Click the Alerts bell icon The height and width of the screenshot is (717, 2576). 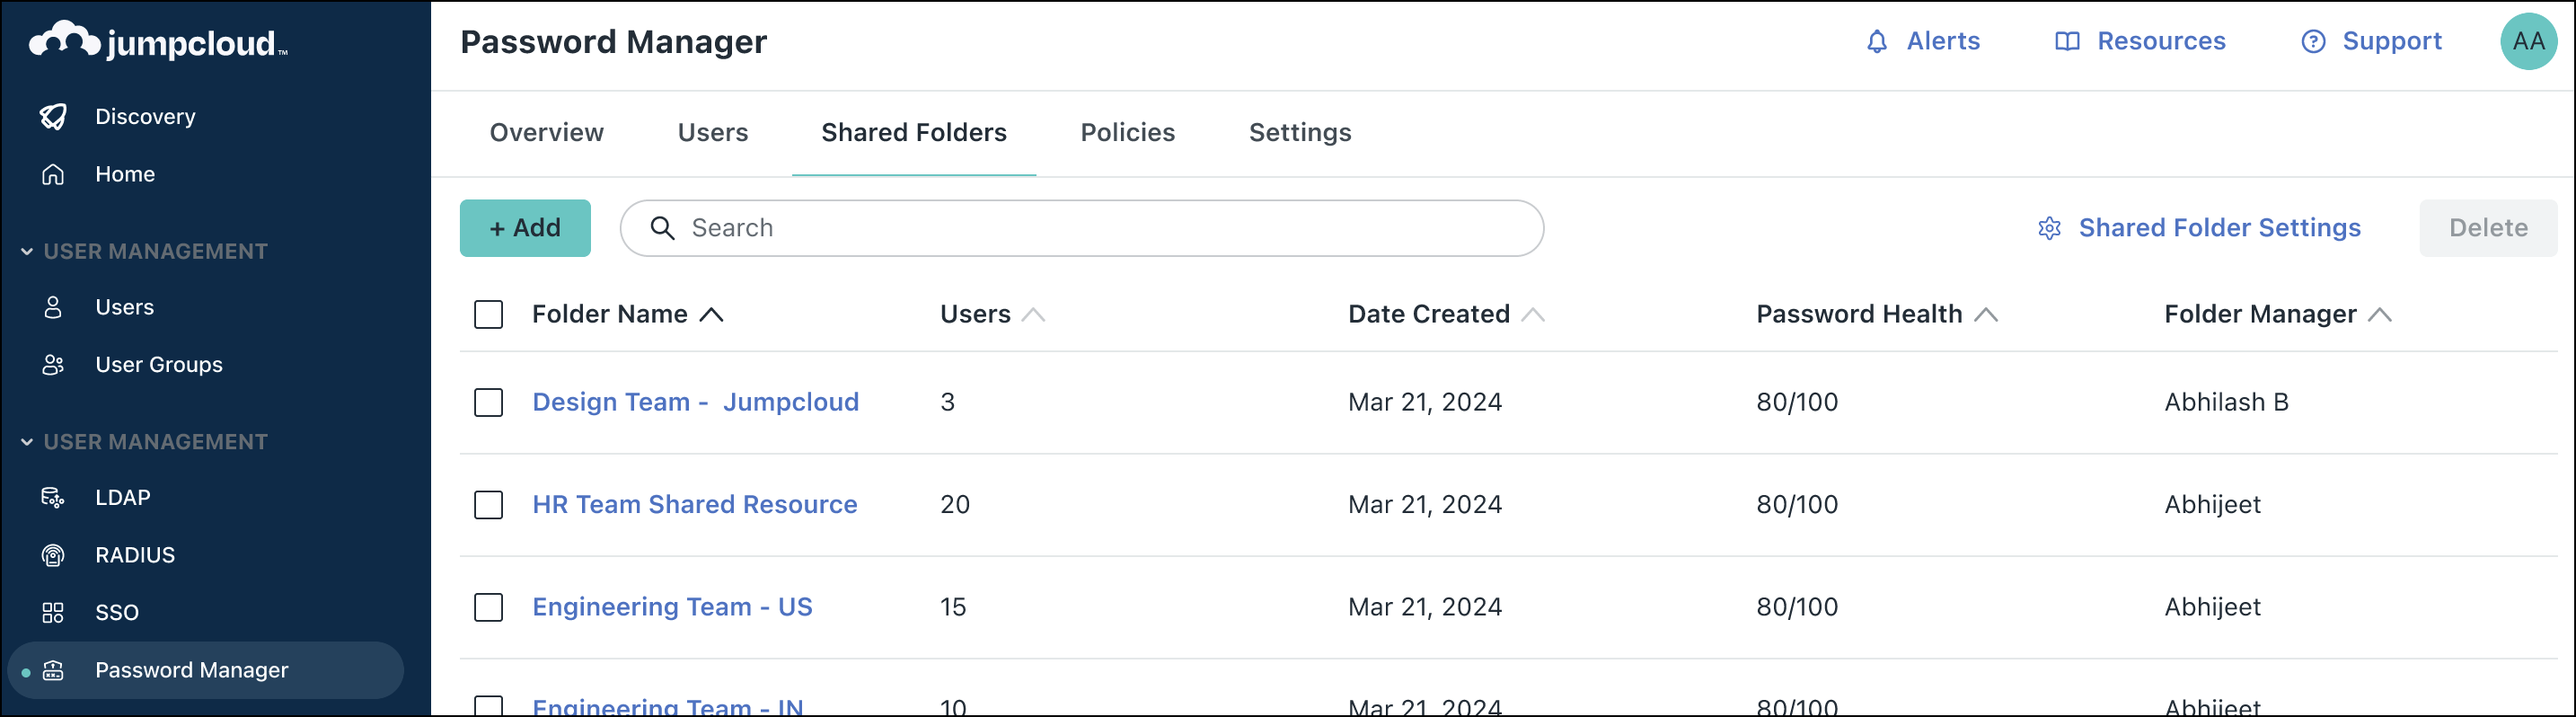pos(1877,42)
